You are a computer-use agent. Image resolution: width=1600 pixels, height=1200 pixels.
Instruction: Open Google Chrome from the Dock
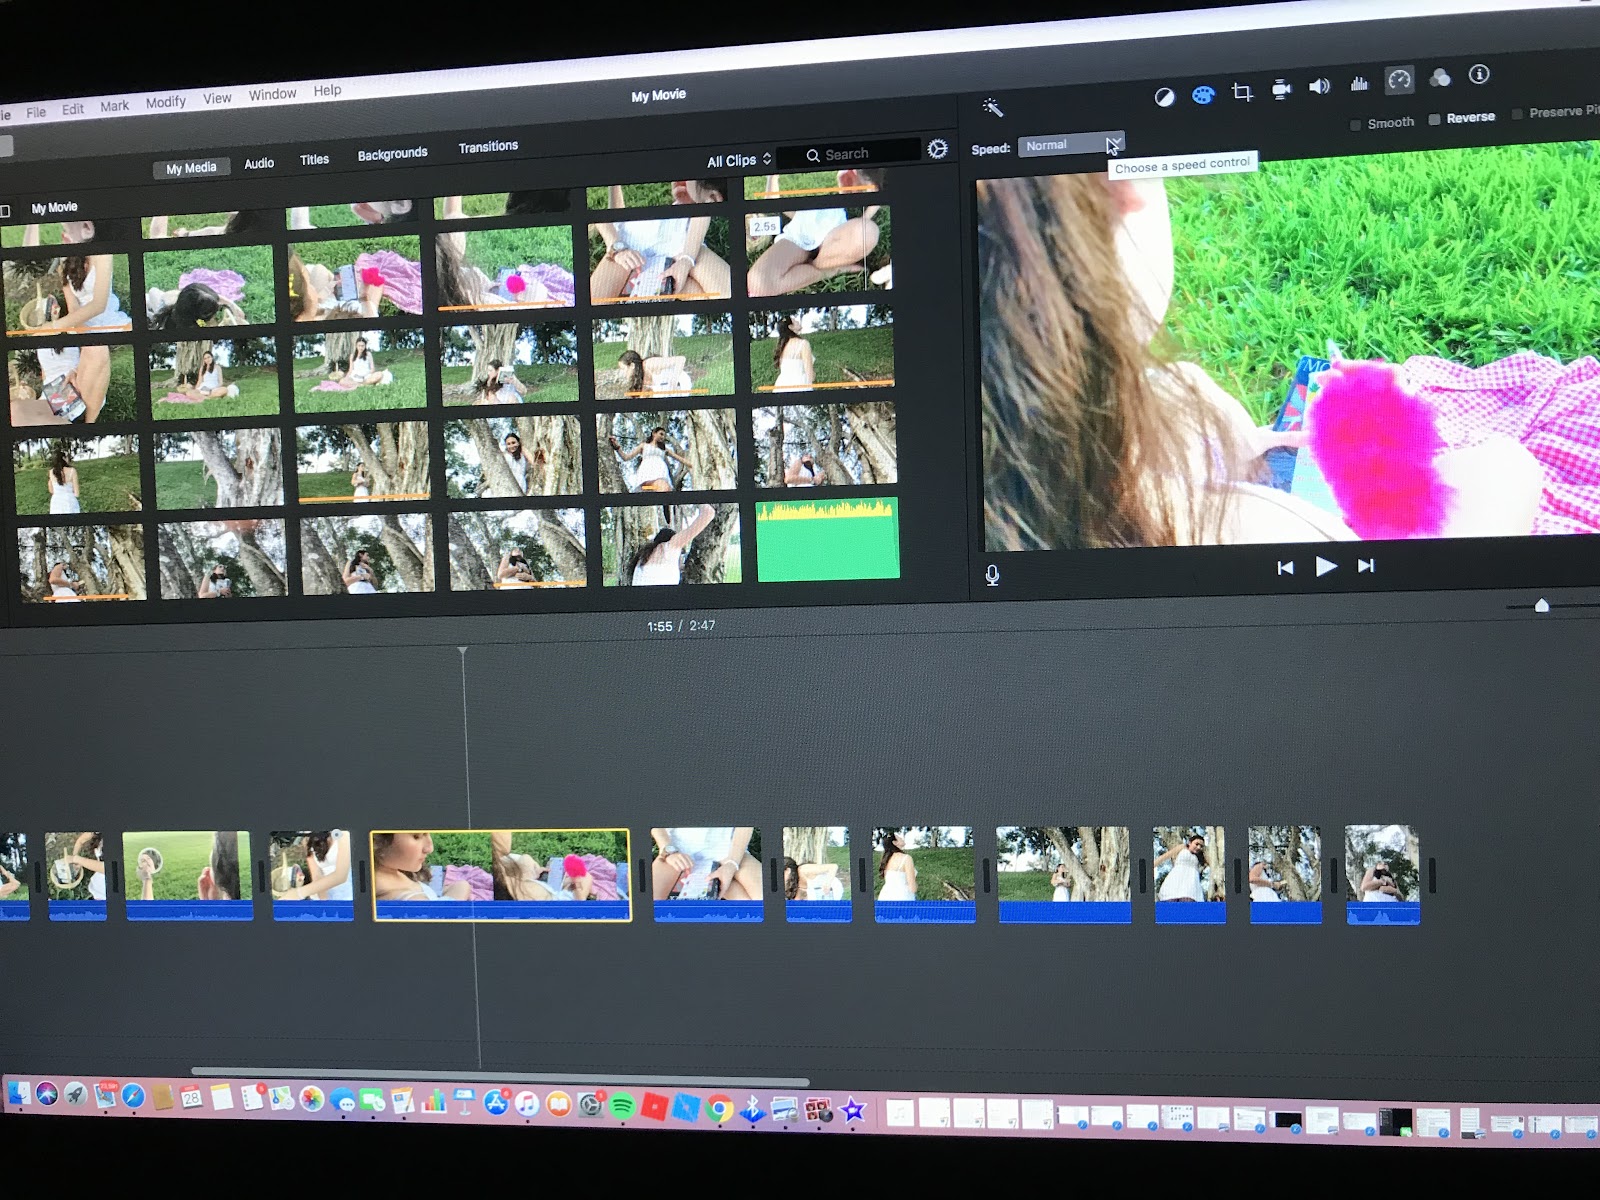click(719, 1108)
